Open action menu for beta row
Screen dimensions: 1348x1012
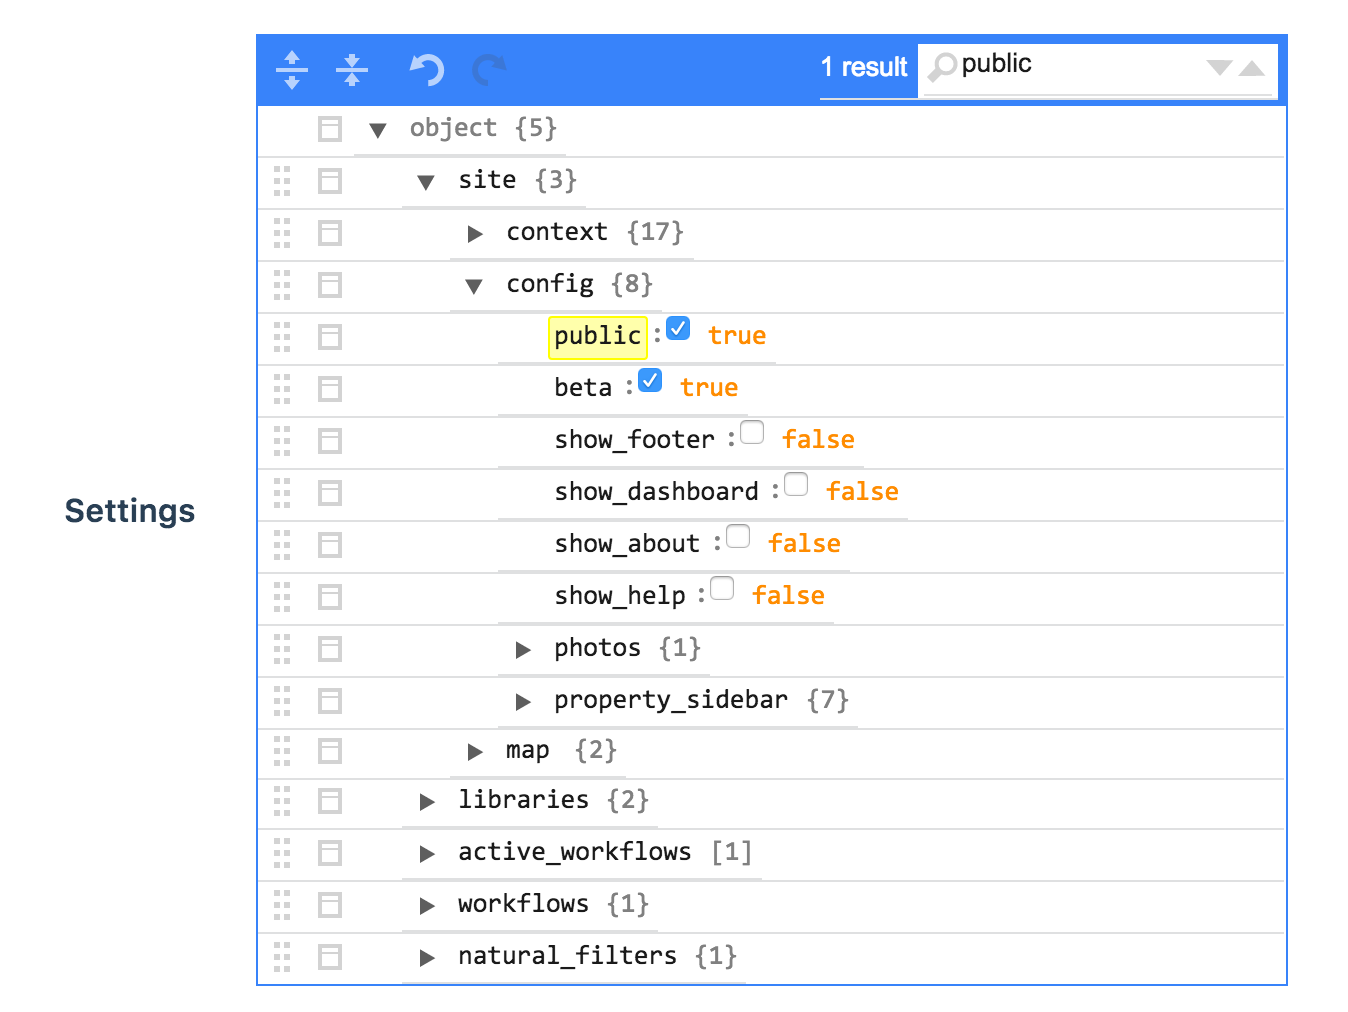[330, 389]
